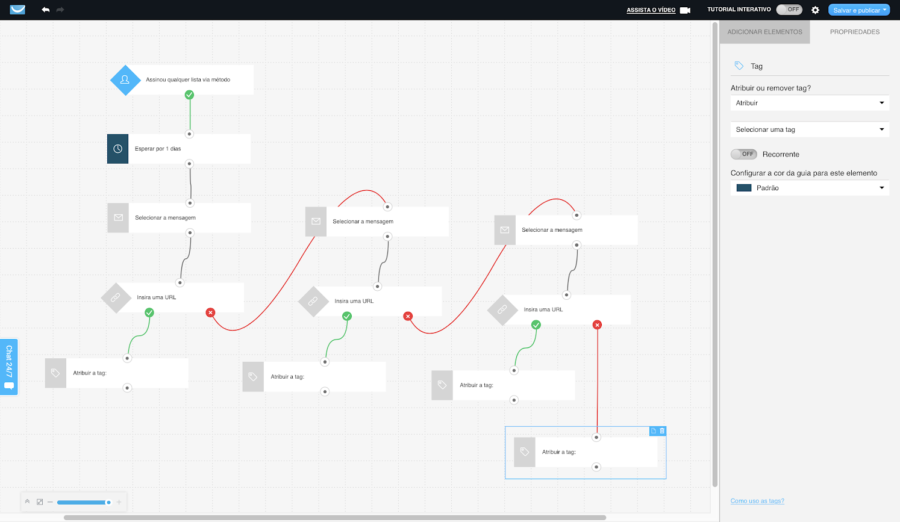Expand the Selecionar uma tag dropdown
The width and height of the screenshot is (900, 522).
pyautogui.click(x=809, y=129)
